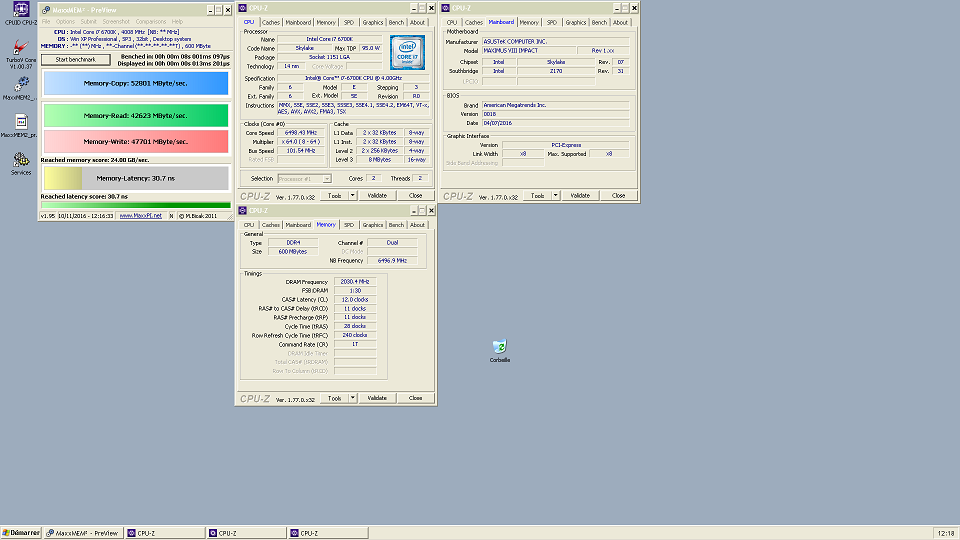Switch to MaxxMEM PreView taskbar button
Viewport: 960px width, 540px height.
click(x=83, y=533)
